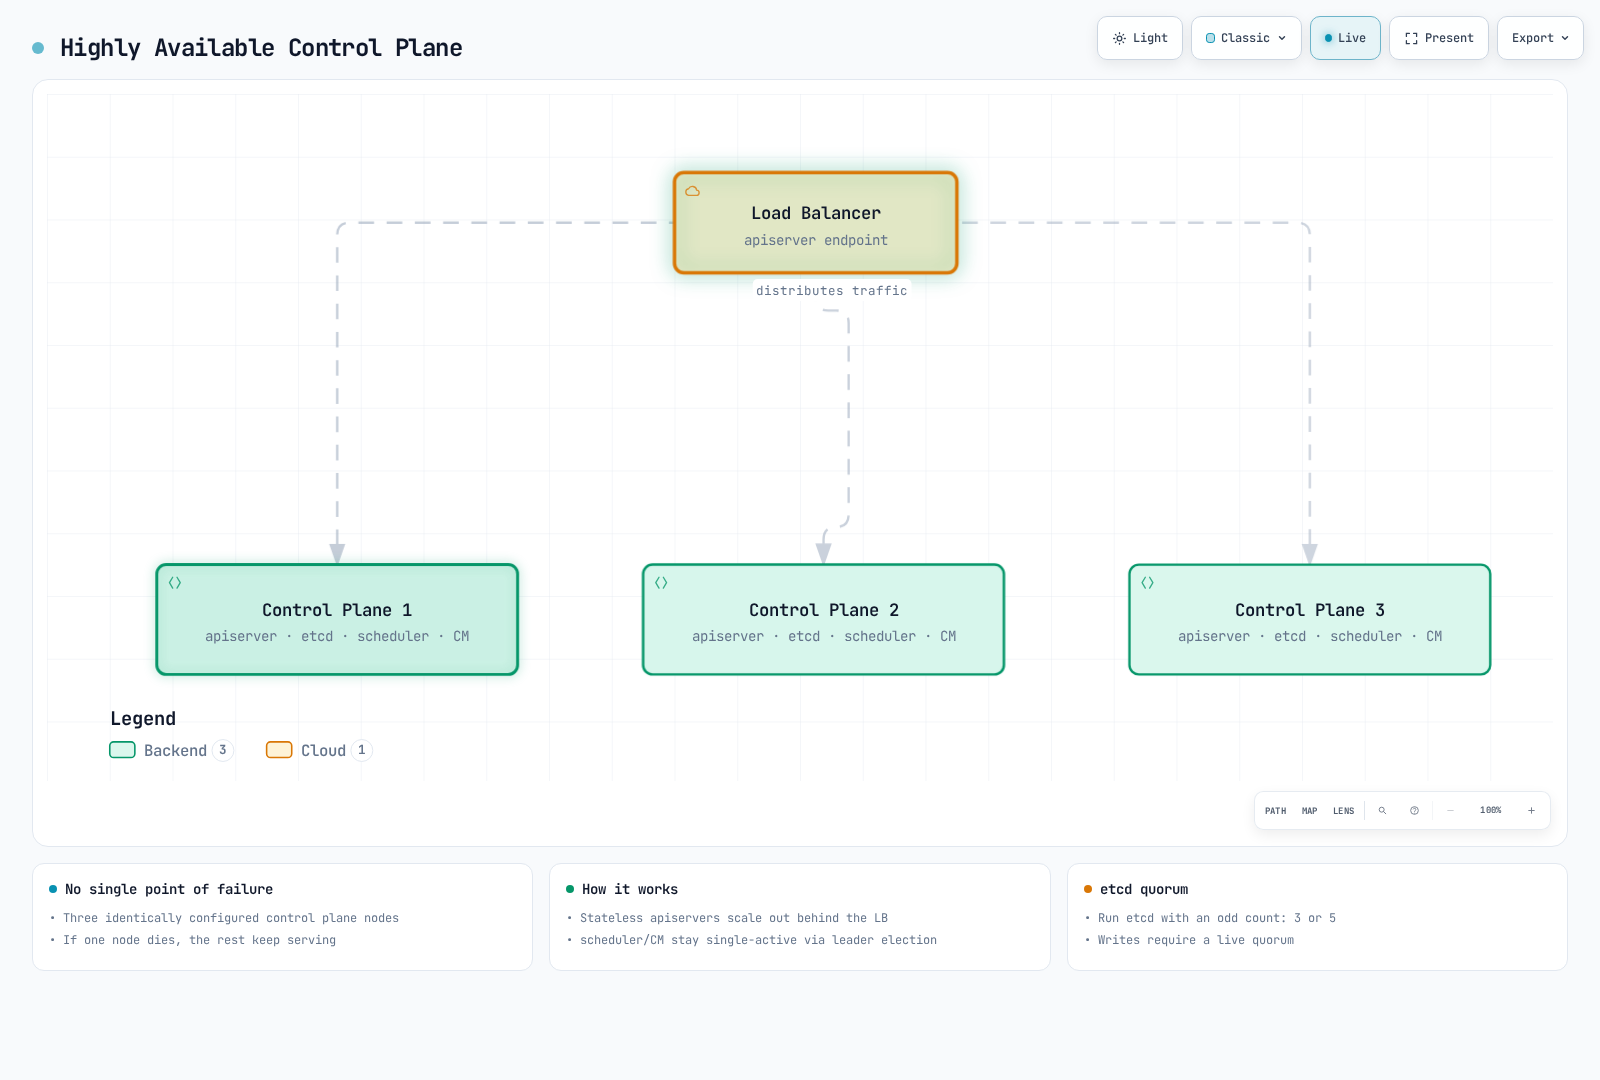Click the 'How it works' heading
The width and height of the screenshot is (1600, 1080).
tap(630, 889)
